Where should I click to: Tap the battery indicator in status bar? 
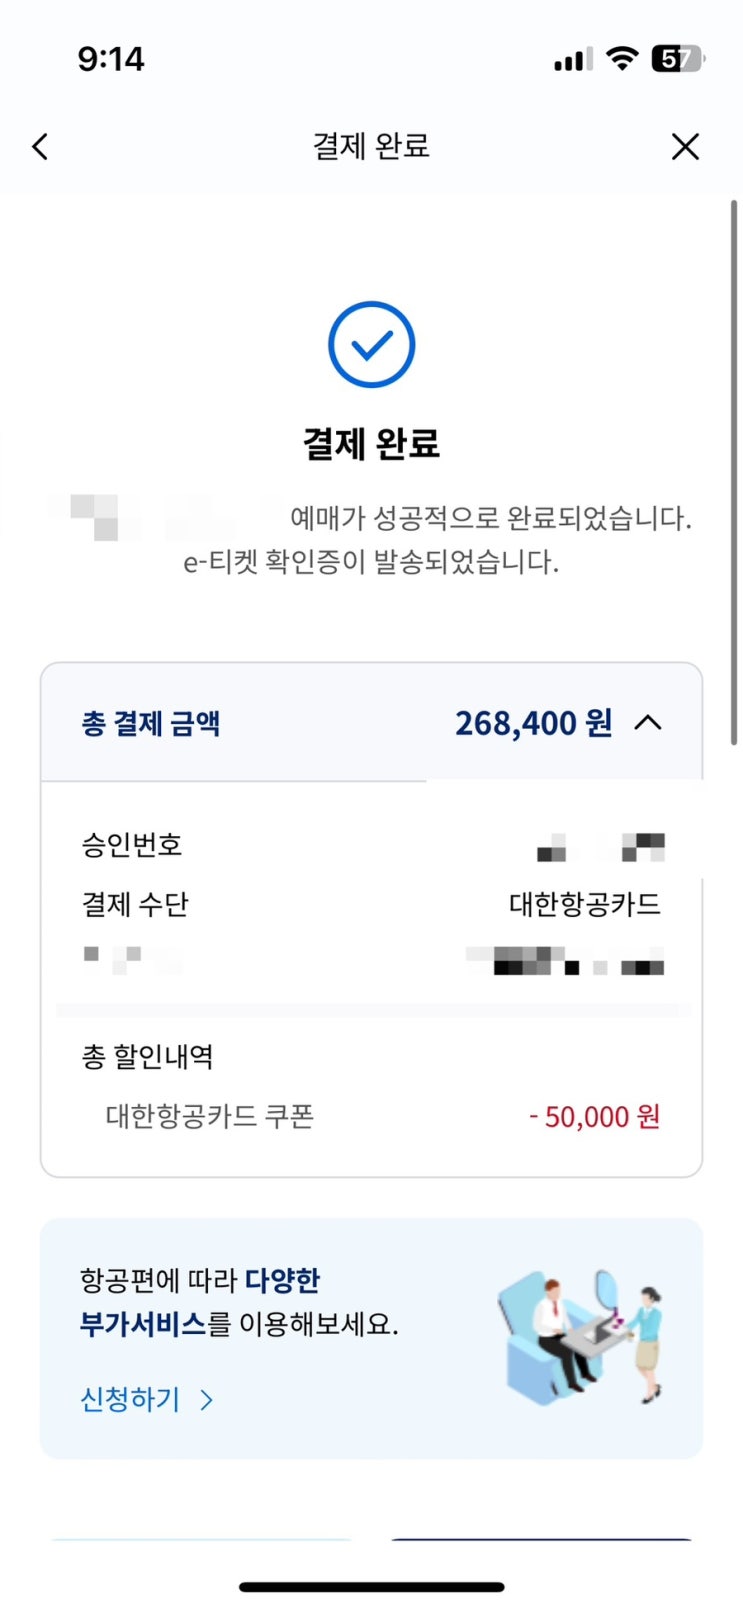click(677, 59)
